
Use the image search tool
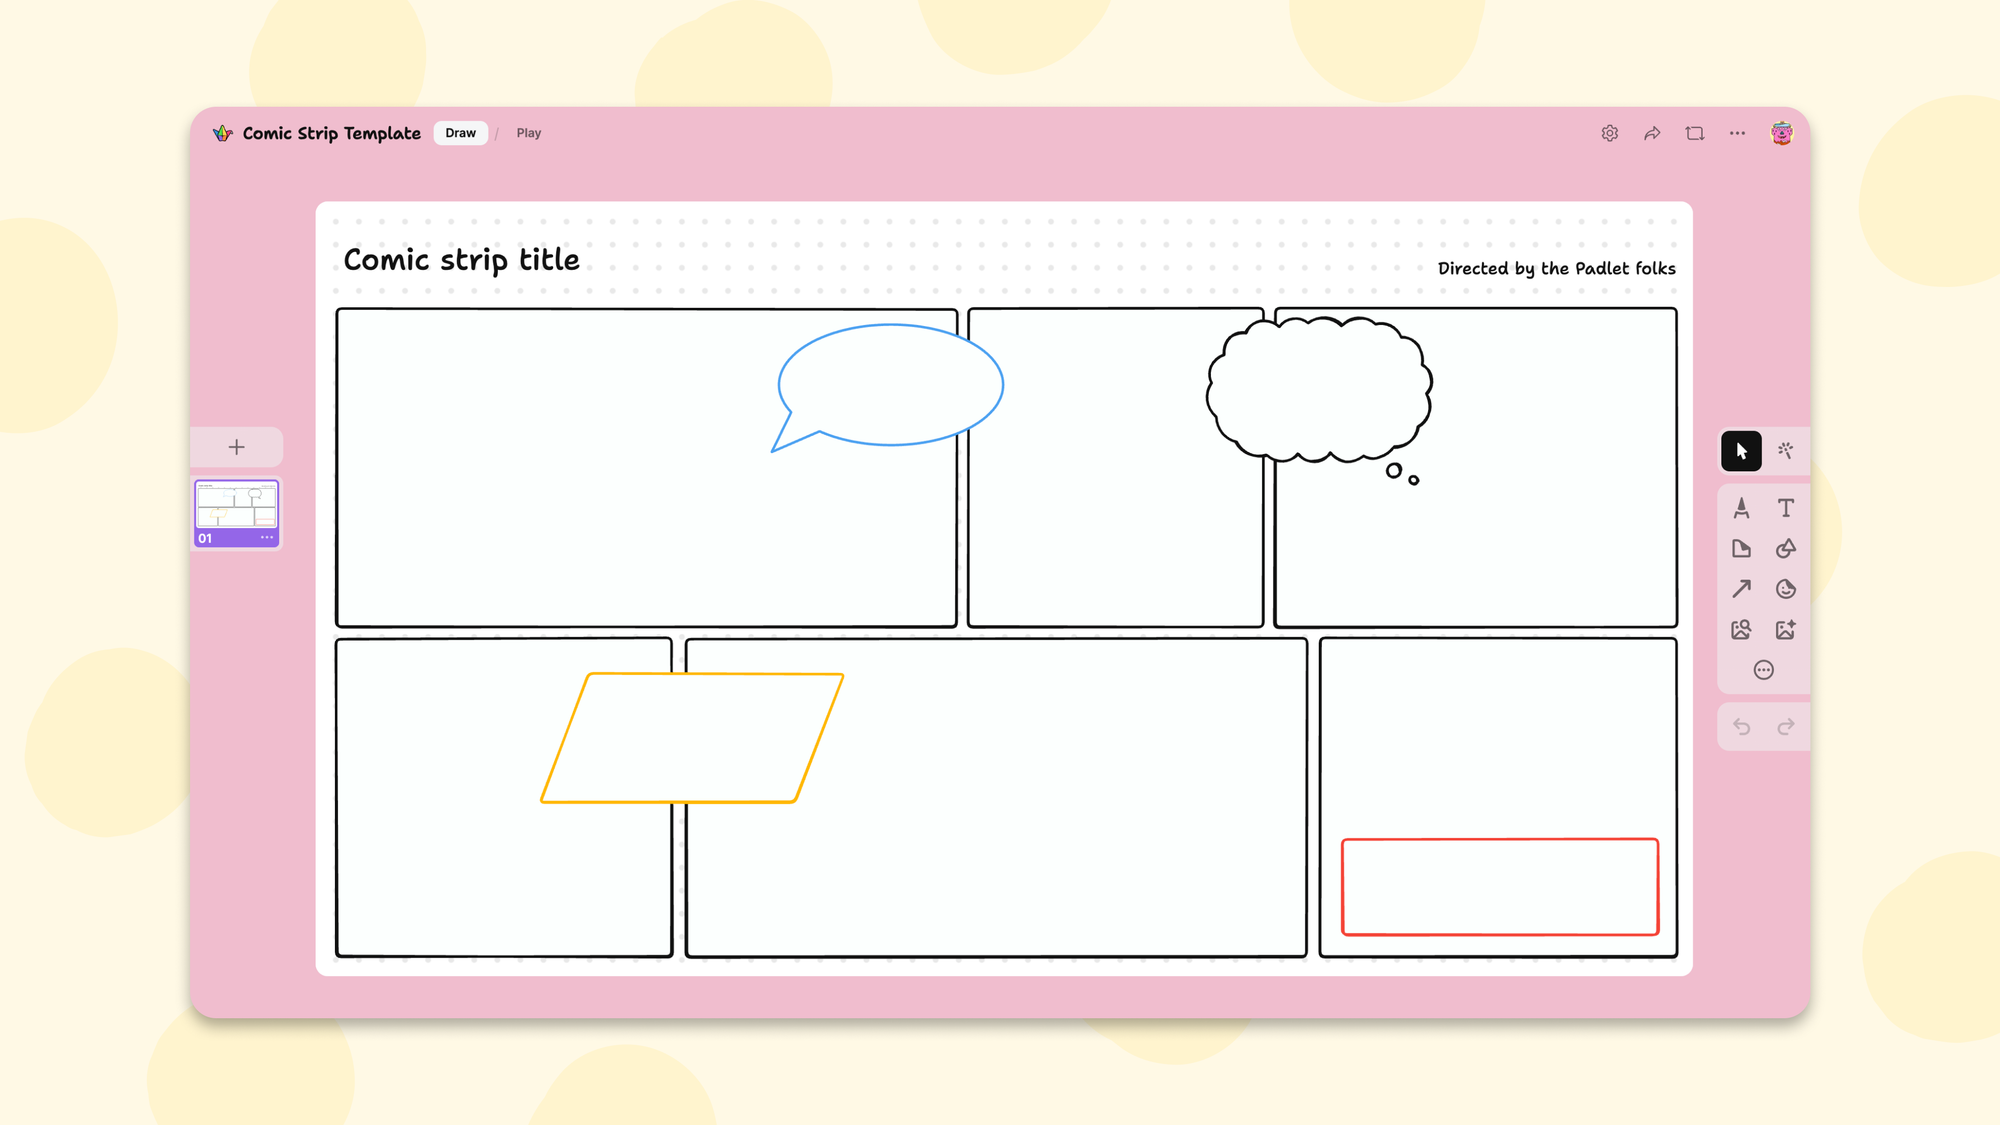[x=1741, y=629]
